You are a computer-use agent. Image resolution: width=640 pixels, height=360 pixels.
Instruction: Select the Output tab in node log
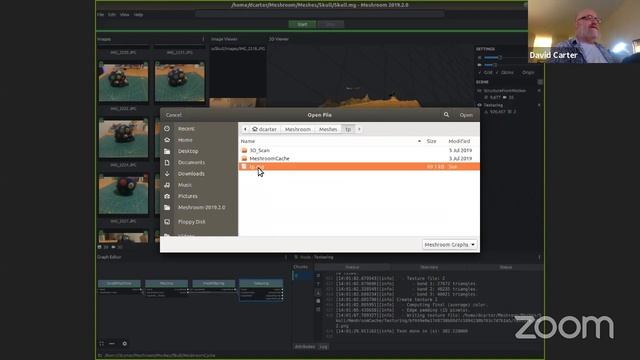[352, 267]
